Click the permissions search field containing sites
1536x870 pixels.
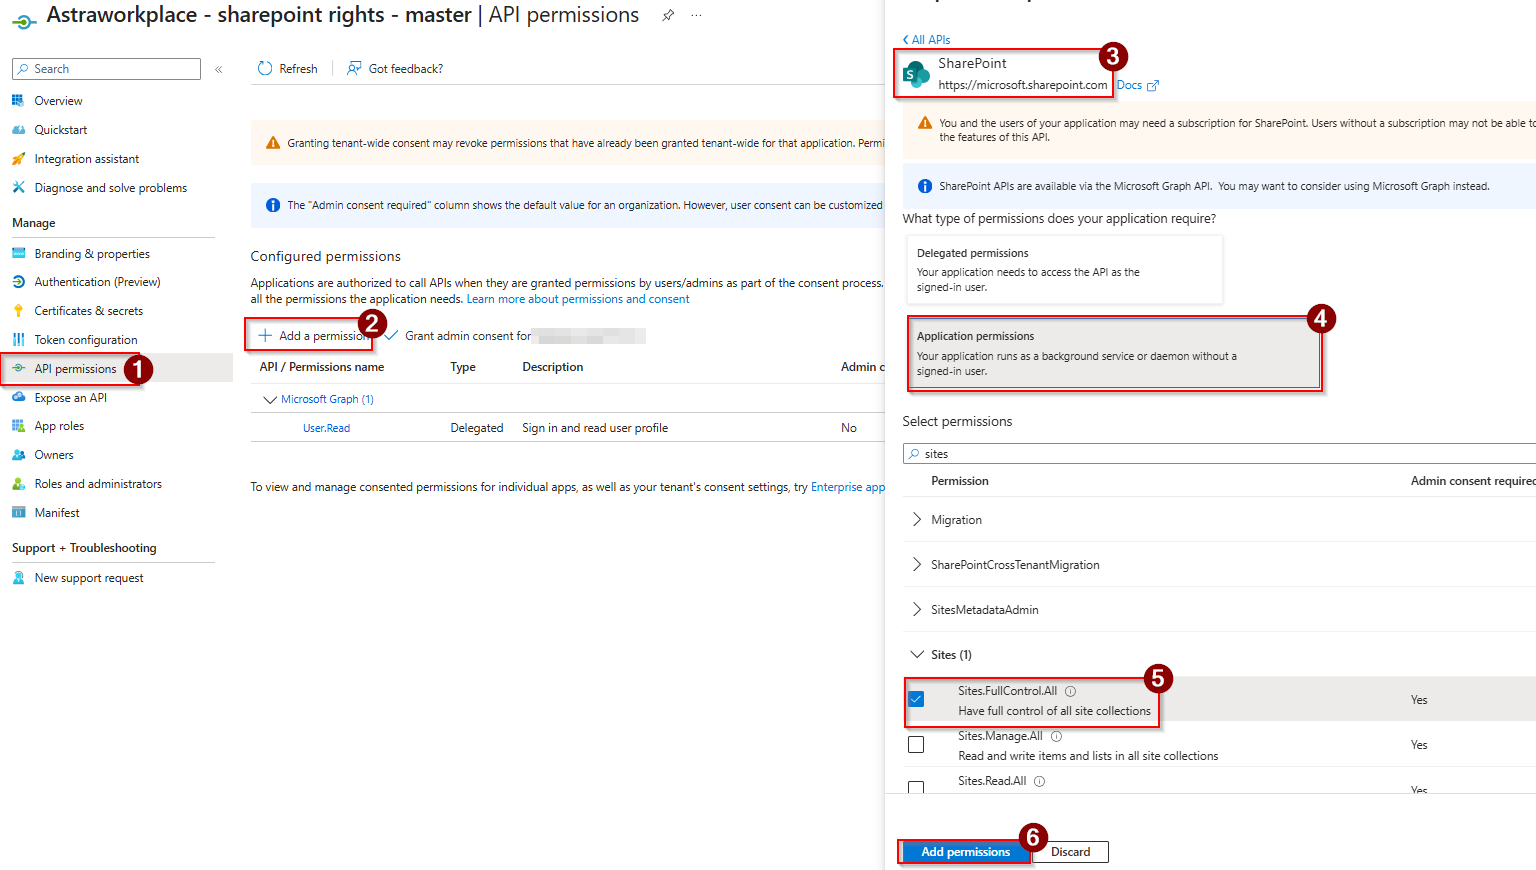pyautogui.click(x=1200, y=454)
